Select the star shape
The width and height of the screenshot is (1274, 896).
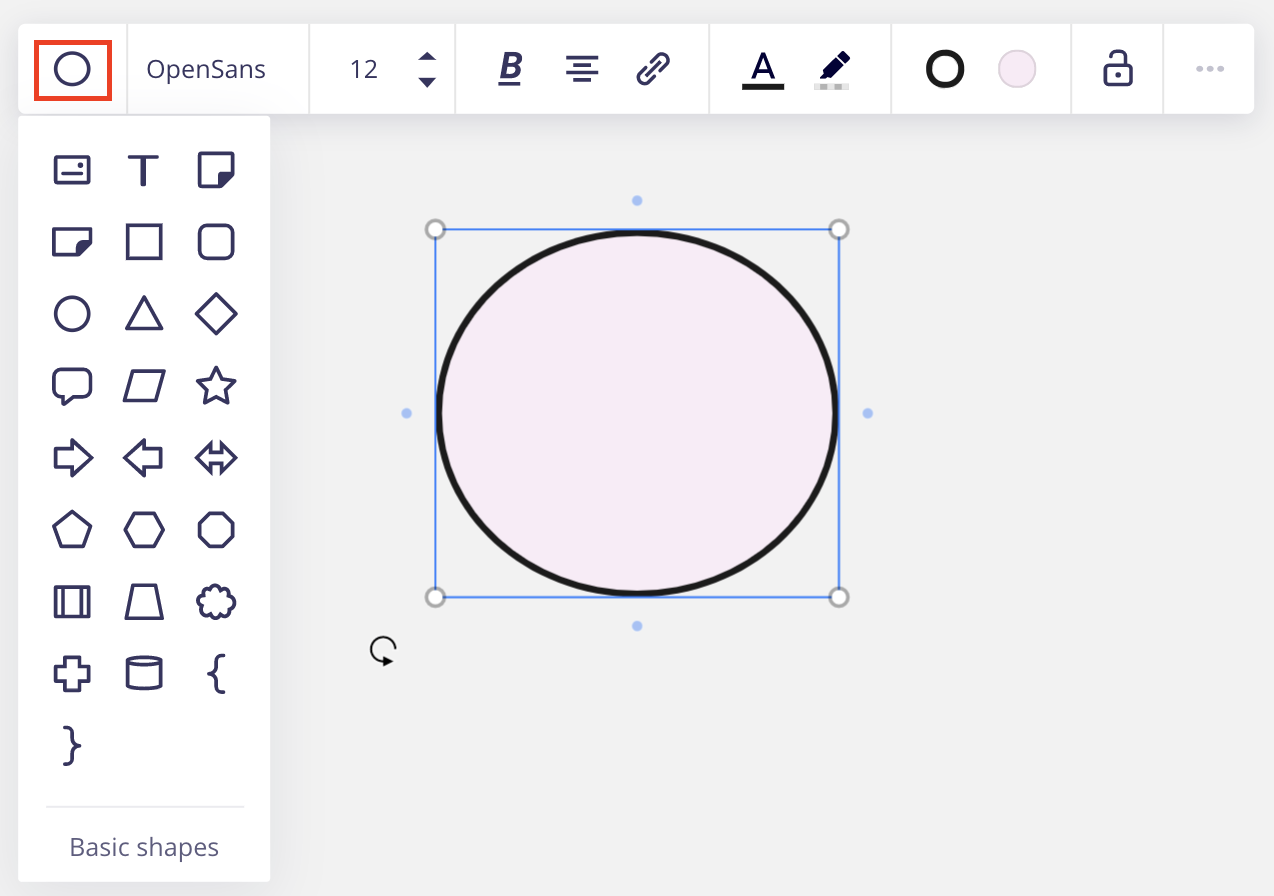216,386
